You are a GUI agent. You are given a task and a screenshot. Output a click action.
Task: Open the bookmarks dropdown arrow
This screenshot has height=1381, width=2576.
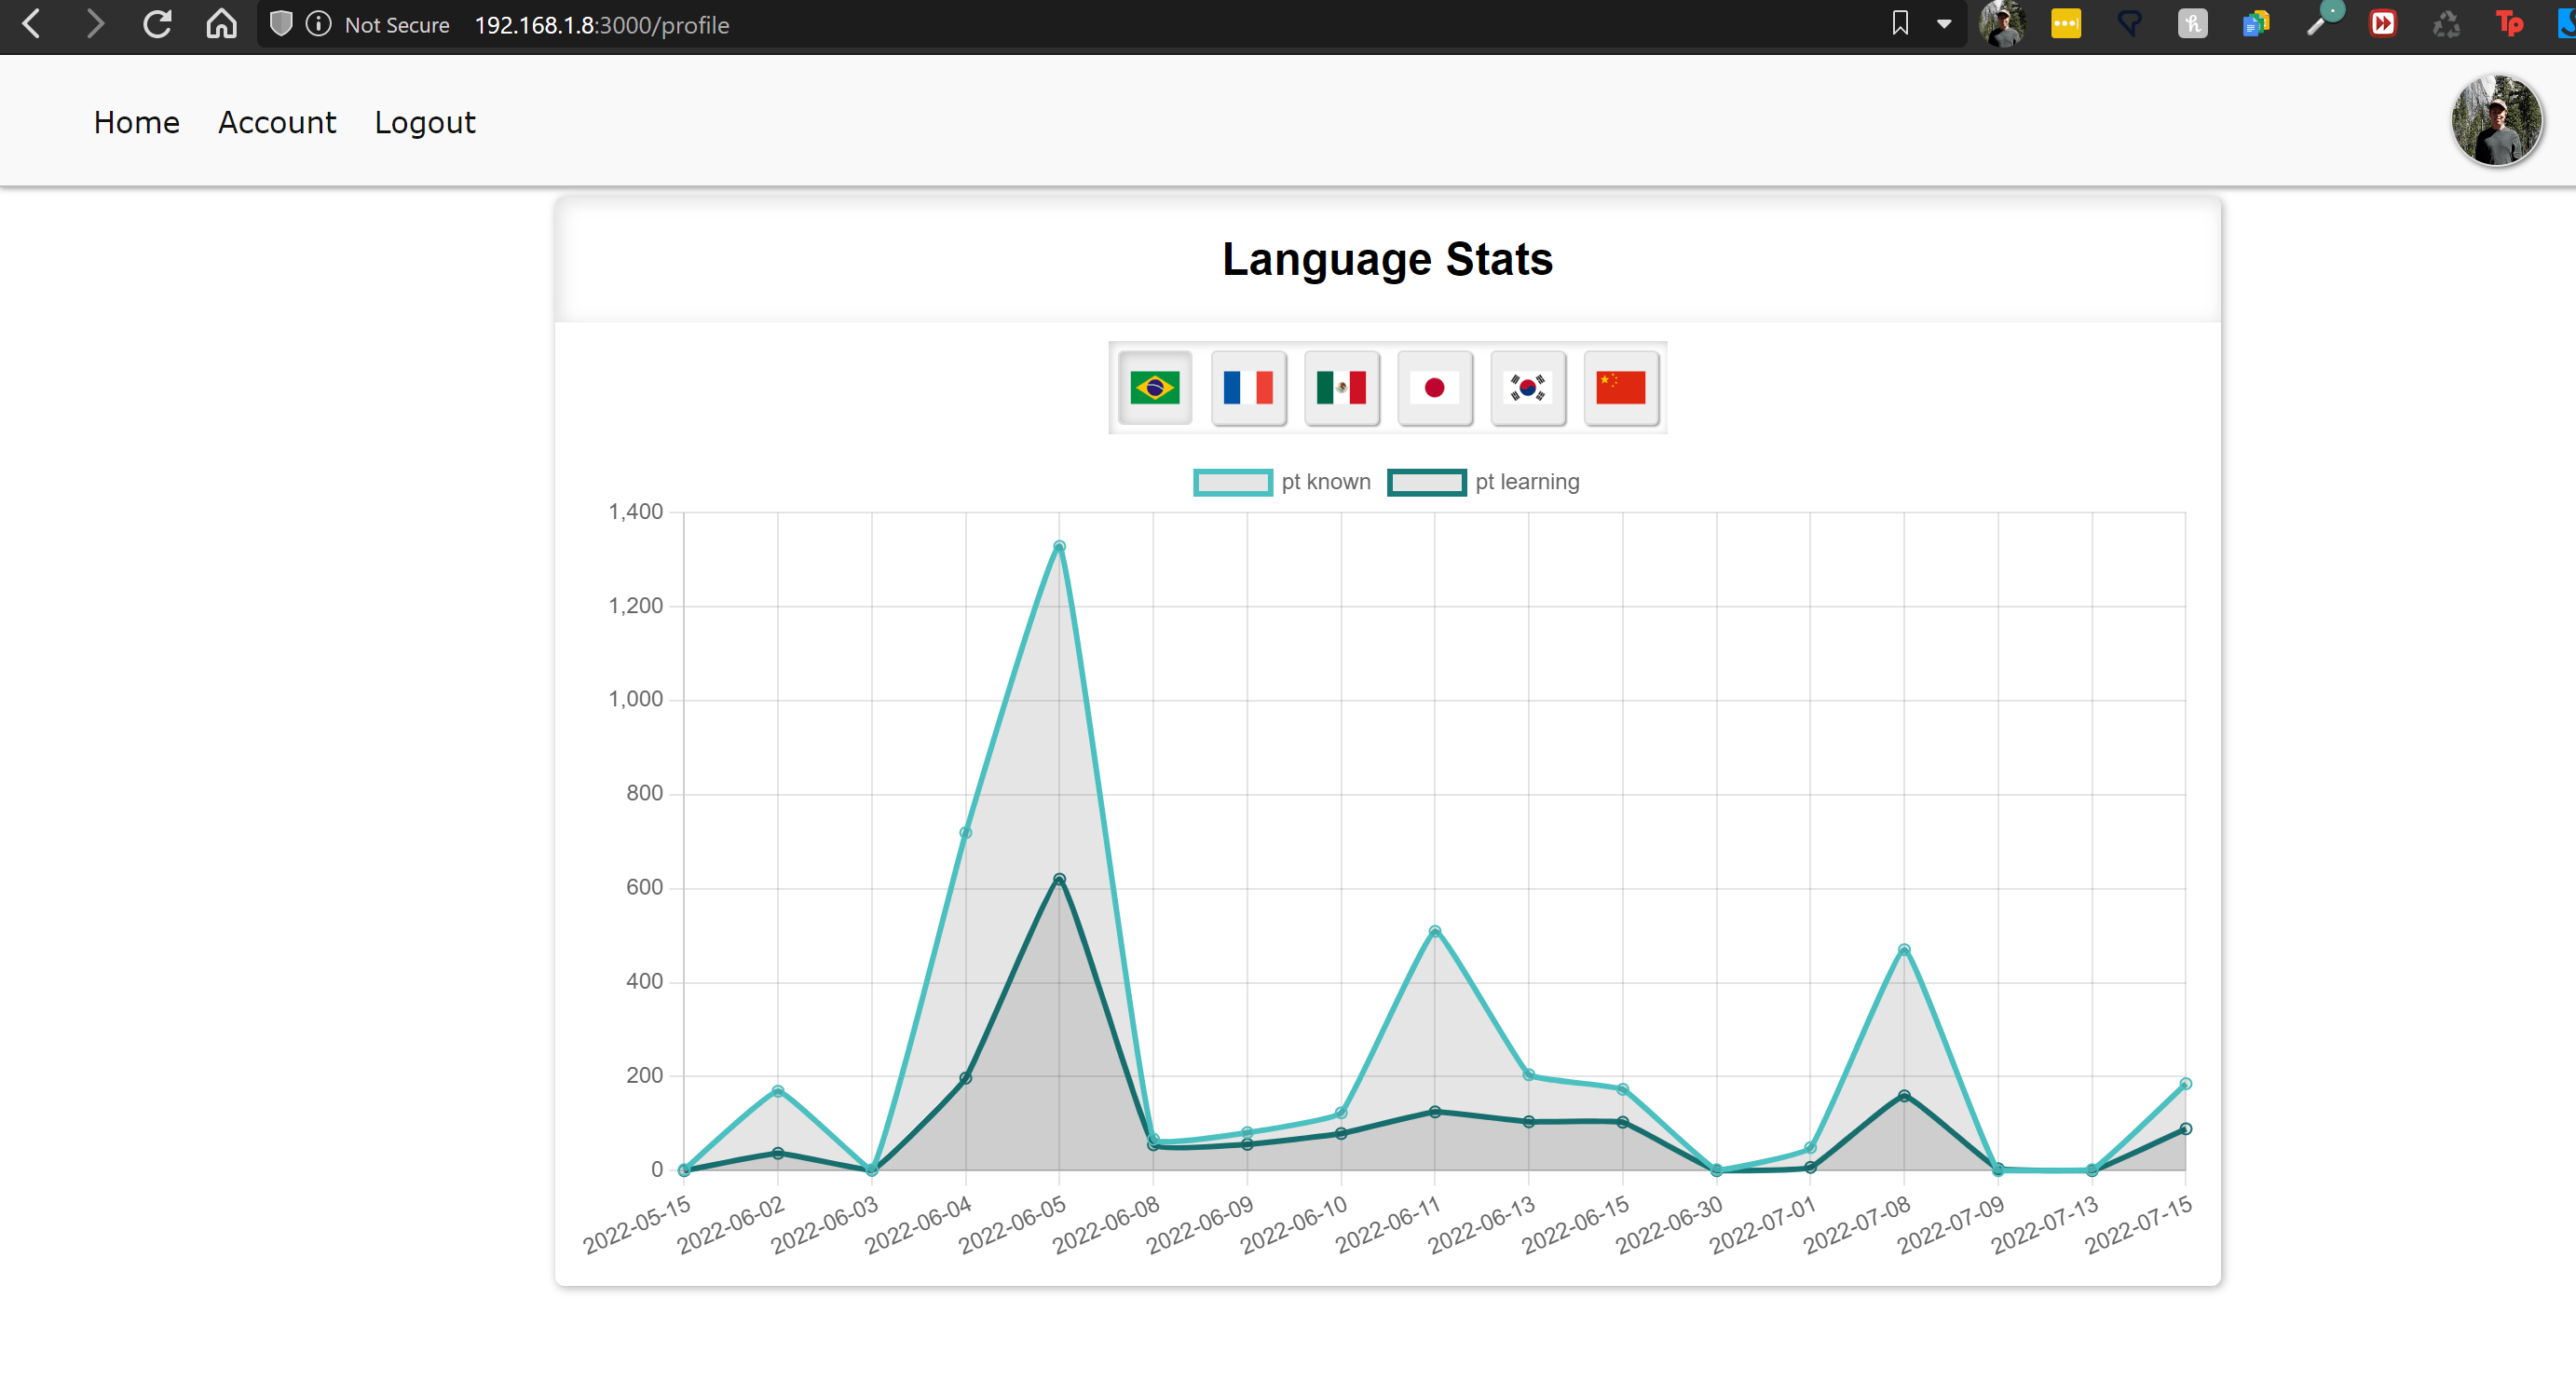click(1943, 24)
